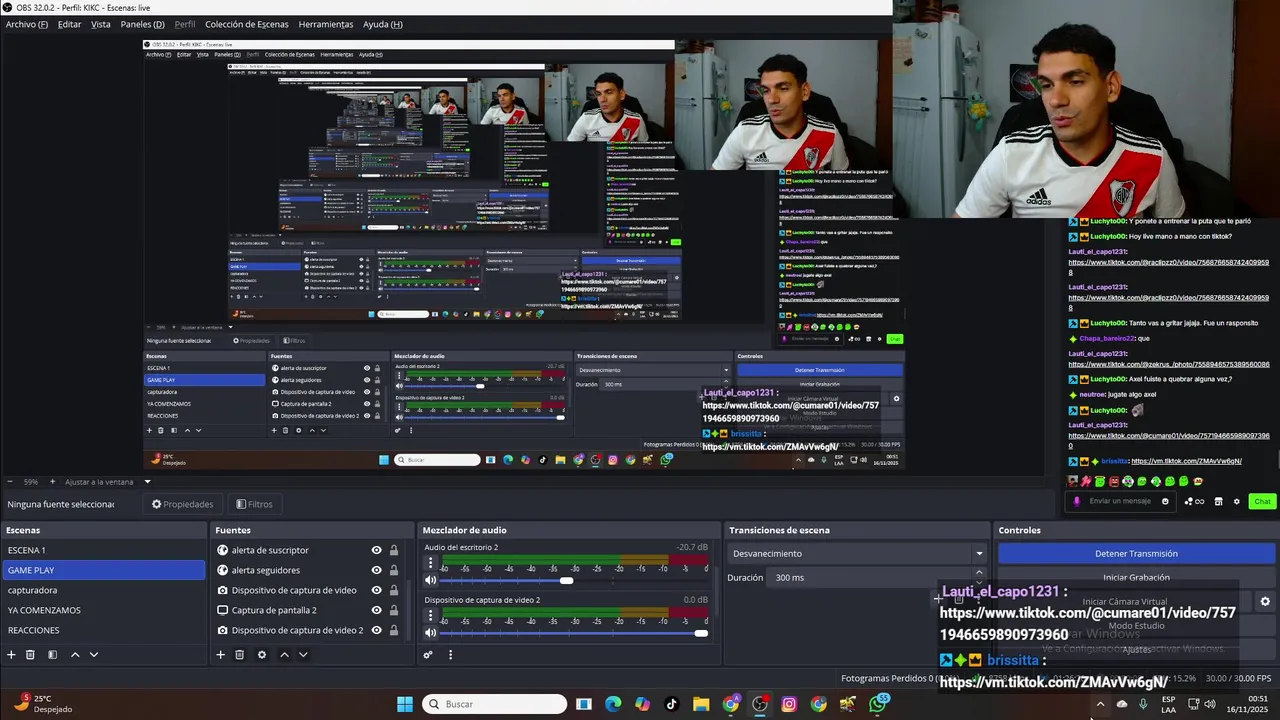Open Propiedades of selected source
The image size is (1280, 720).
[182, 504]
